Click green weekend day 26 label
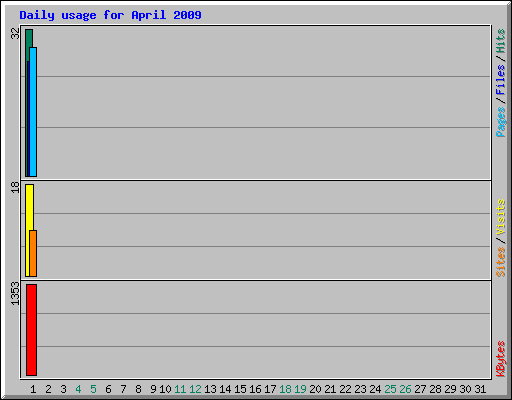 click(405, 389)
